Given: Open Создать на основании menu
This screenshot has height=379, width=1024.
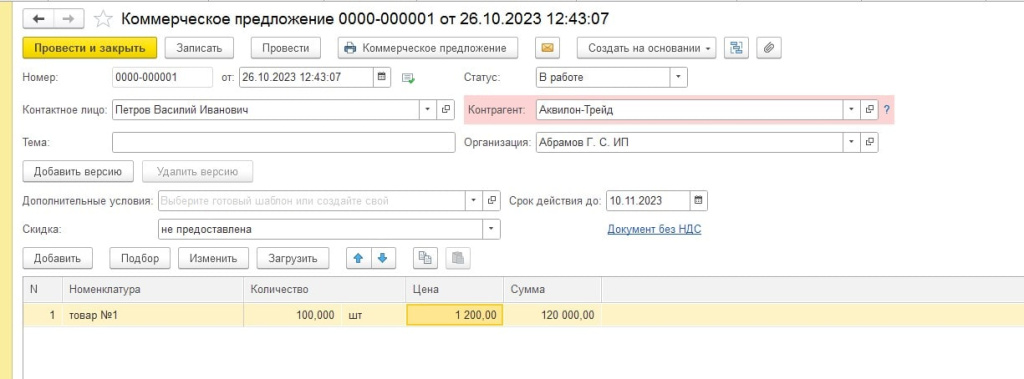Looking at the screenshot, I should point(646,48).
